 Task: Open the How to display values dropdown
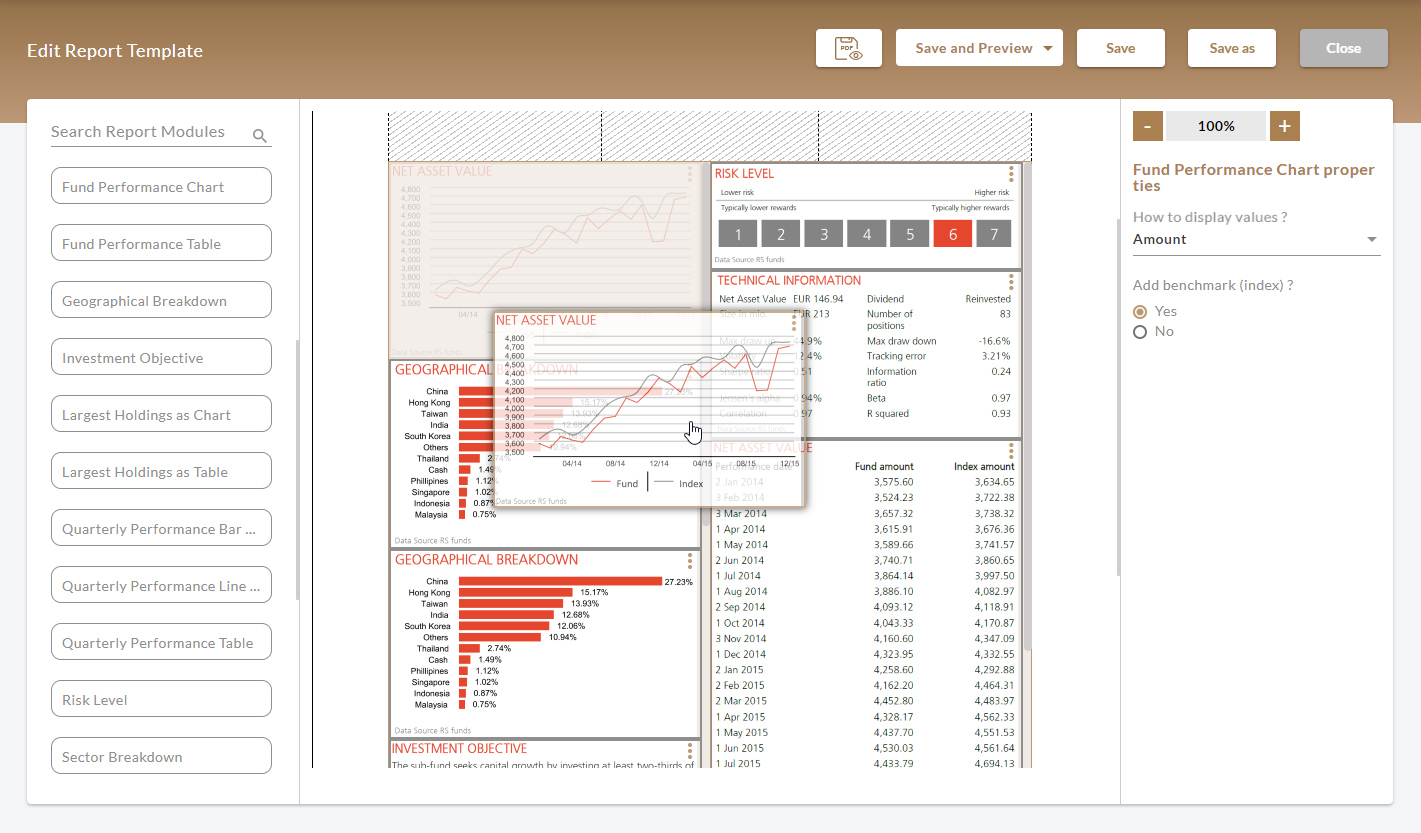tap(1256, 240)
